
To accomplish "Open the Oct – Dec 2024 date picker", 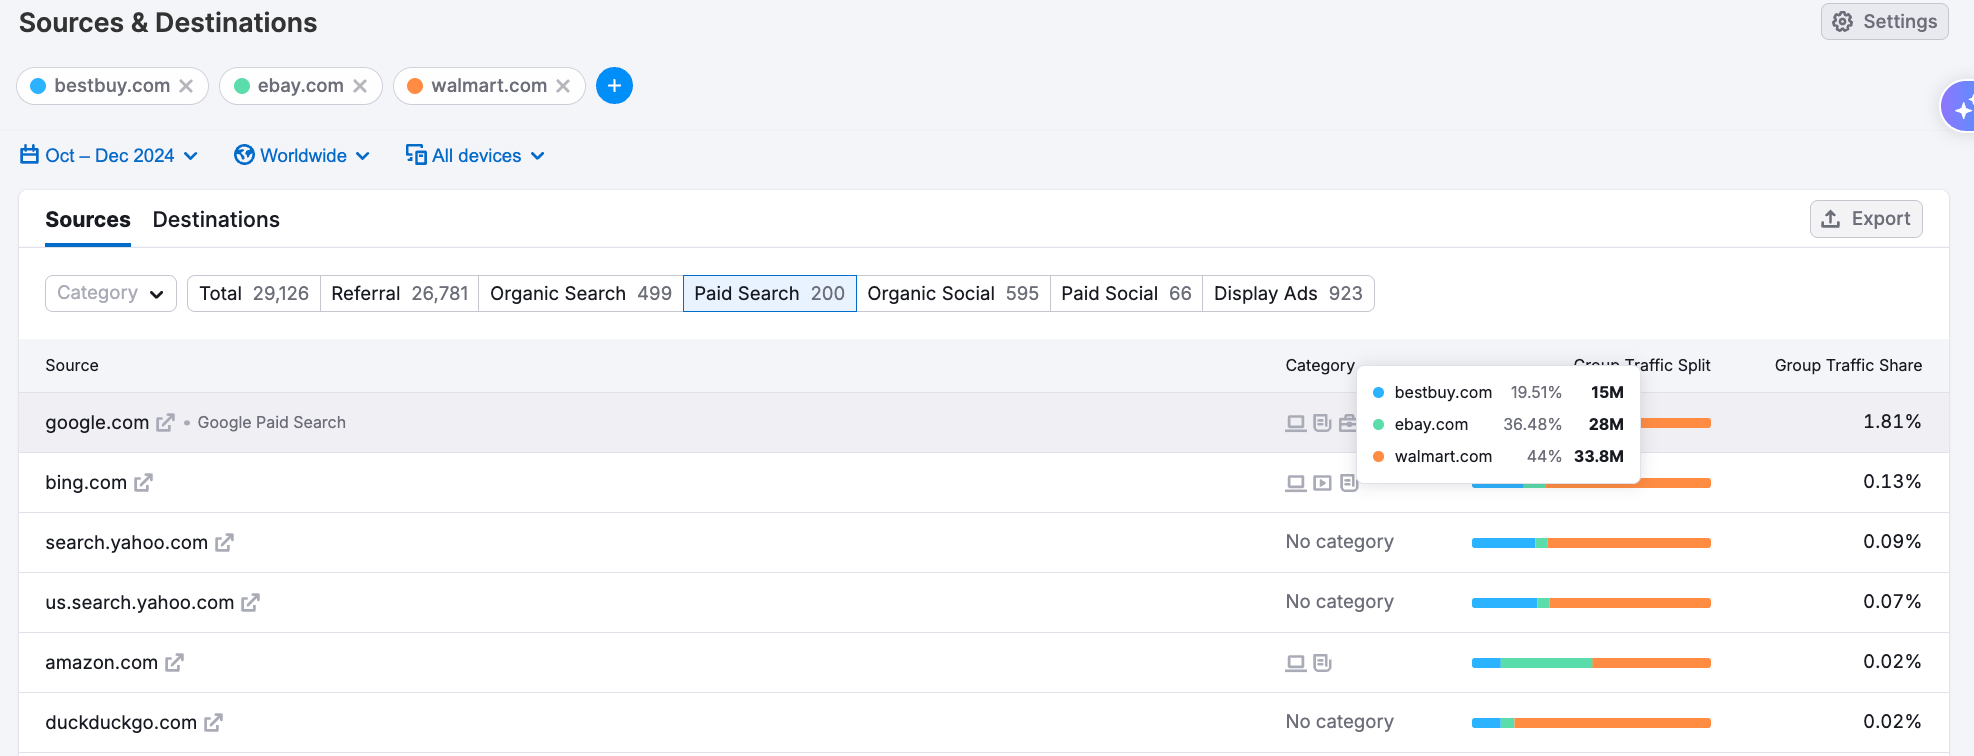I will coord(109,156).
